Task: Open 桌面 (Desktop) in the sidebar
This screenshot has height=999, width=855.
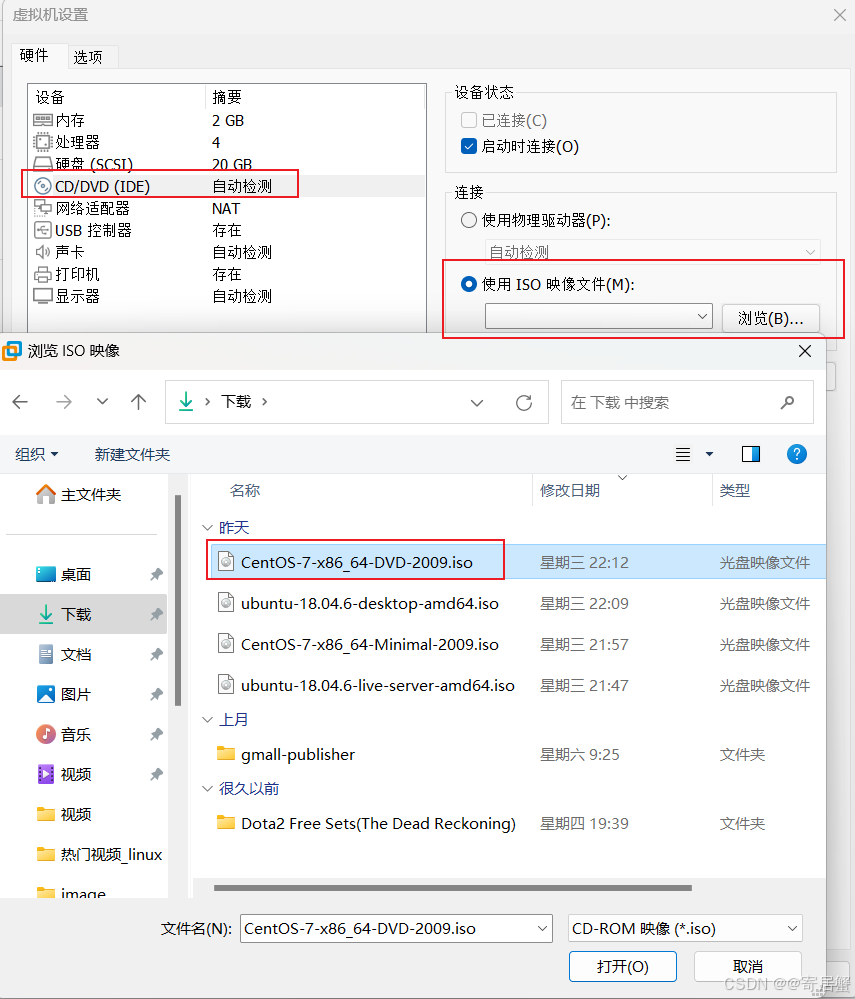Action: pos(83,575)
